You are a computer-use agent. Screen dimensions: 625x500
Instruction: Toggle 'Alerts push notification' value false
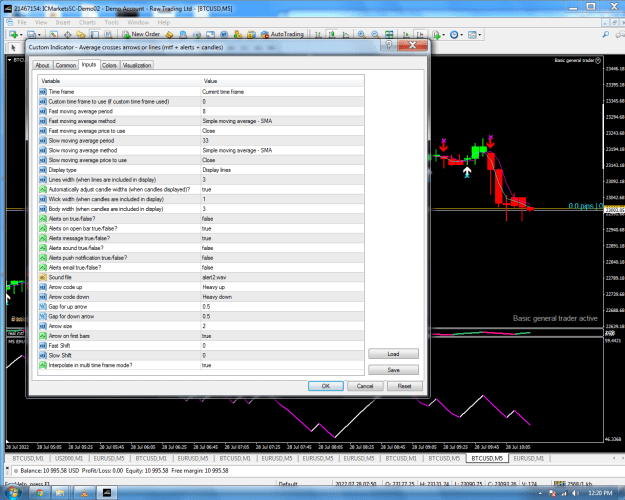point(282,258)
